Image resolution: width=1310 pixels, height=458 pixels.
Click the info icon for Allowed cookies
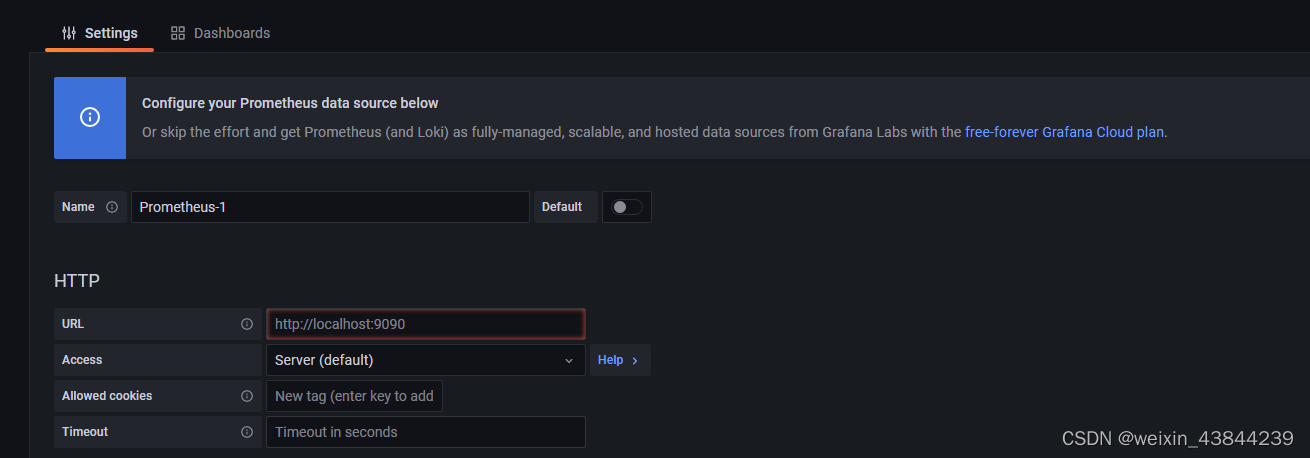[247, 396]
